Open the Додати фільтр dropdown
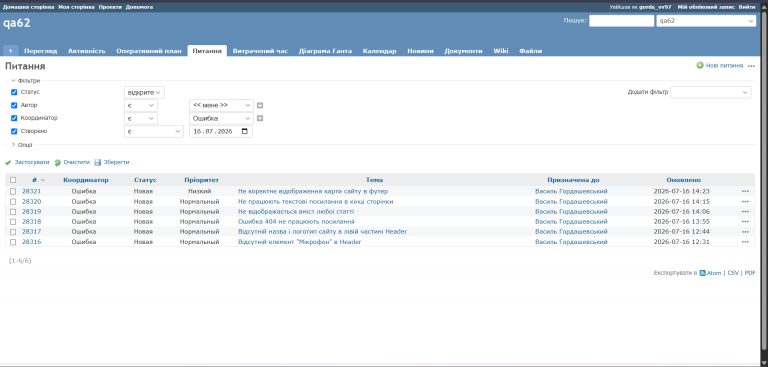The width and height of the screenshot is (768, 367). click(711, 92)
